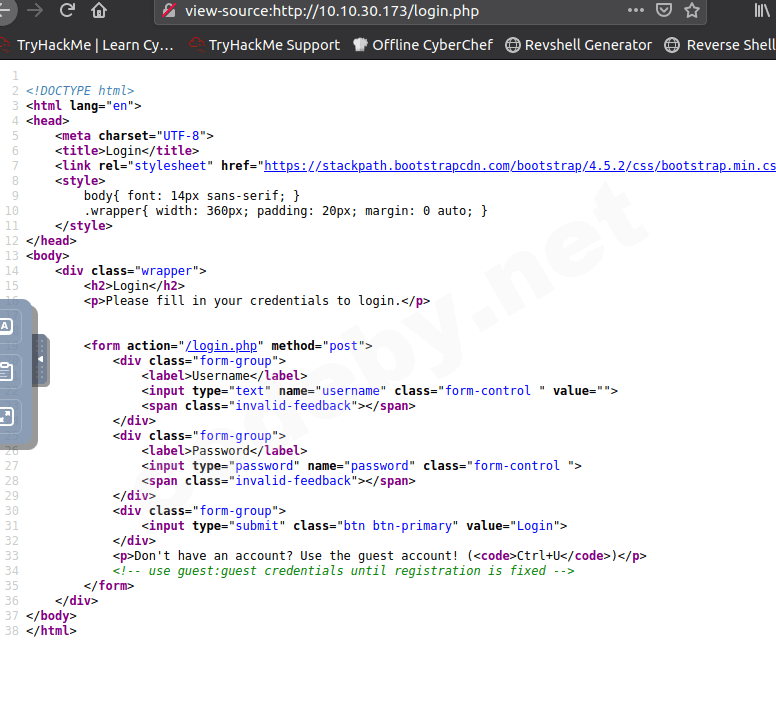Click the <label>Username</label> line
776x716 pixels.
(x=224, y=376)
